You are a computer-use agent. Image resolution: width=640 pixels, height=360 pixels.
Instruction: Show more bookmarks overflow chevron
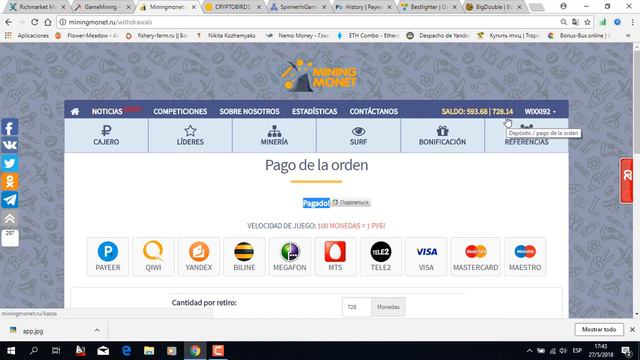628,36
